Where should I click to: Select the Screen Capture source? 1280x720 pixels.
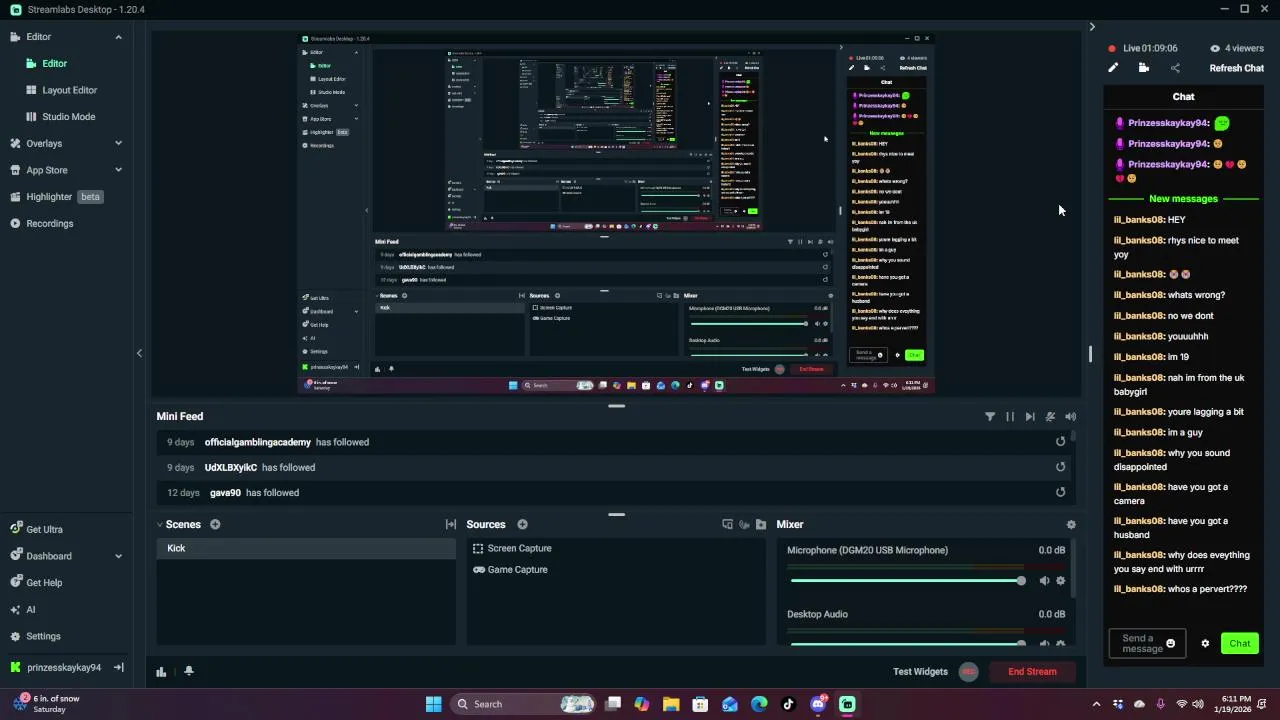[519, 548]
